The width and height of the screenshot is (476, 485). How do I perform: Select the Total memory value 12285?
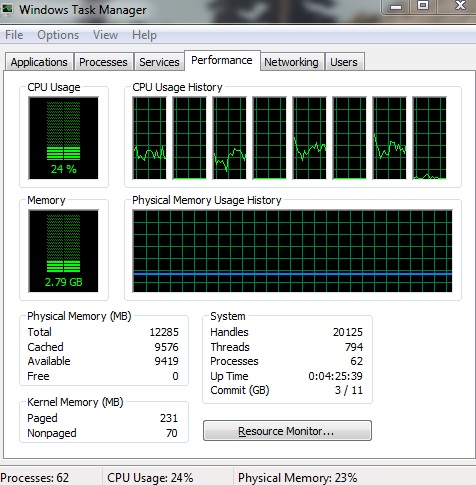click(x=164, y=332)
